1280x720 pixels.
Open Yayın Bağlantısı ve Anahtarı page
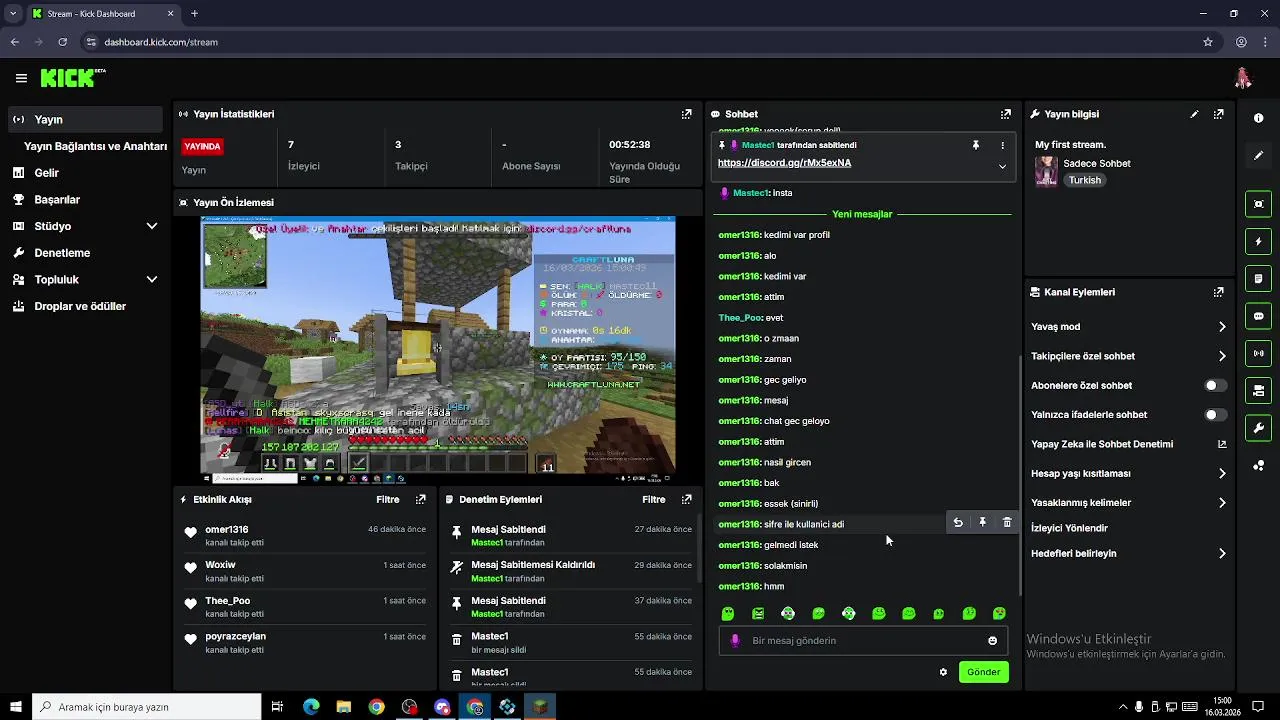[x=95, y=146]
